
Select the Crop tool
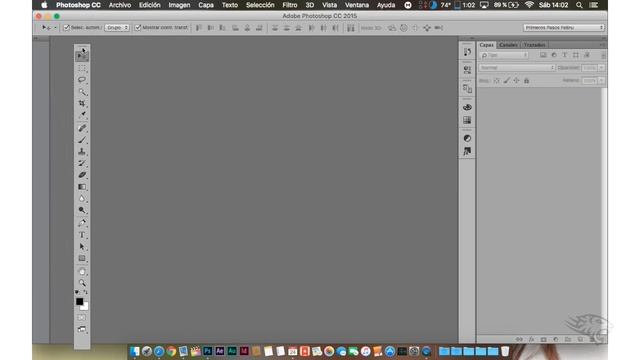pos(82,103)
